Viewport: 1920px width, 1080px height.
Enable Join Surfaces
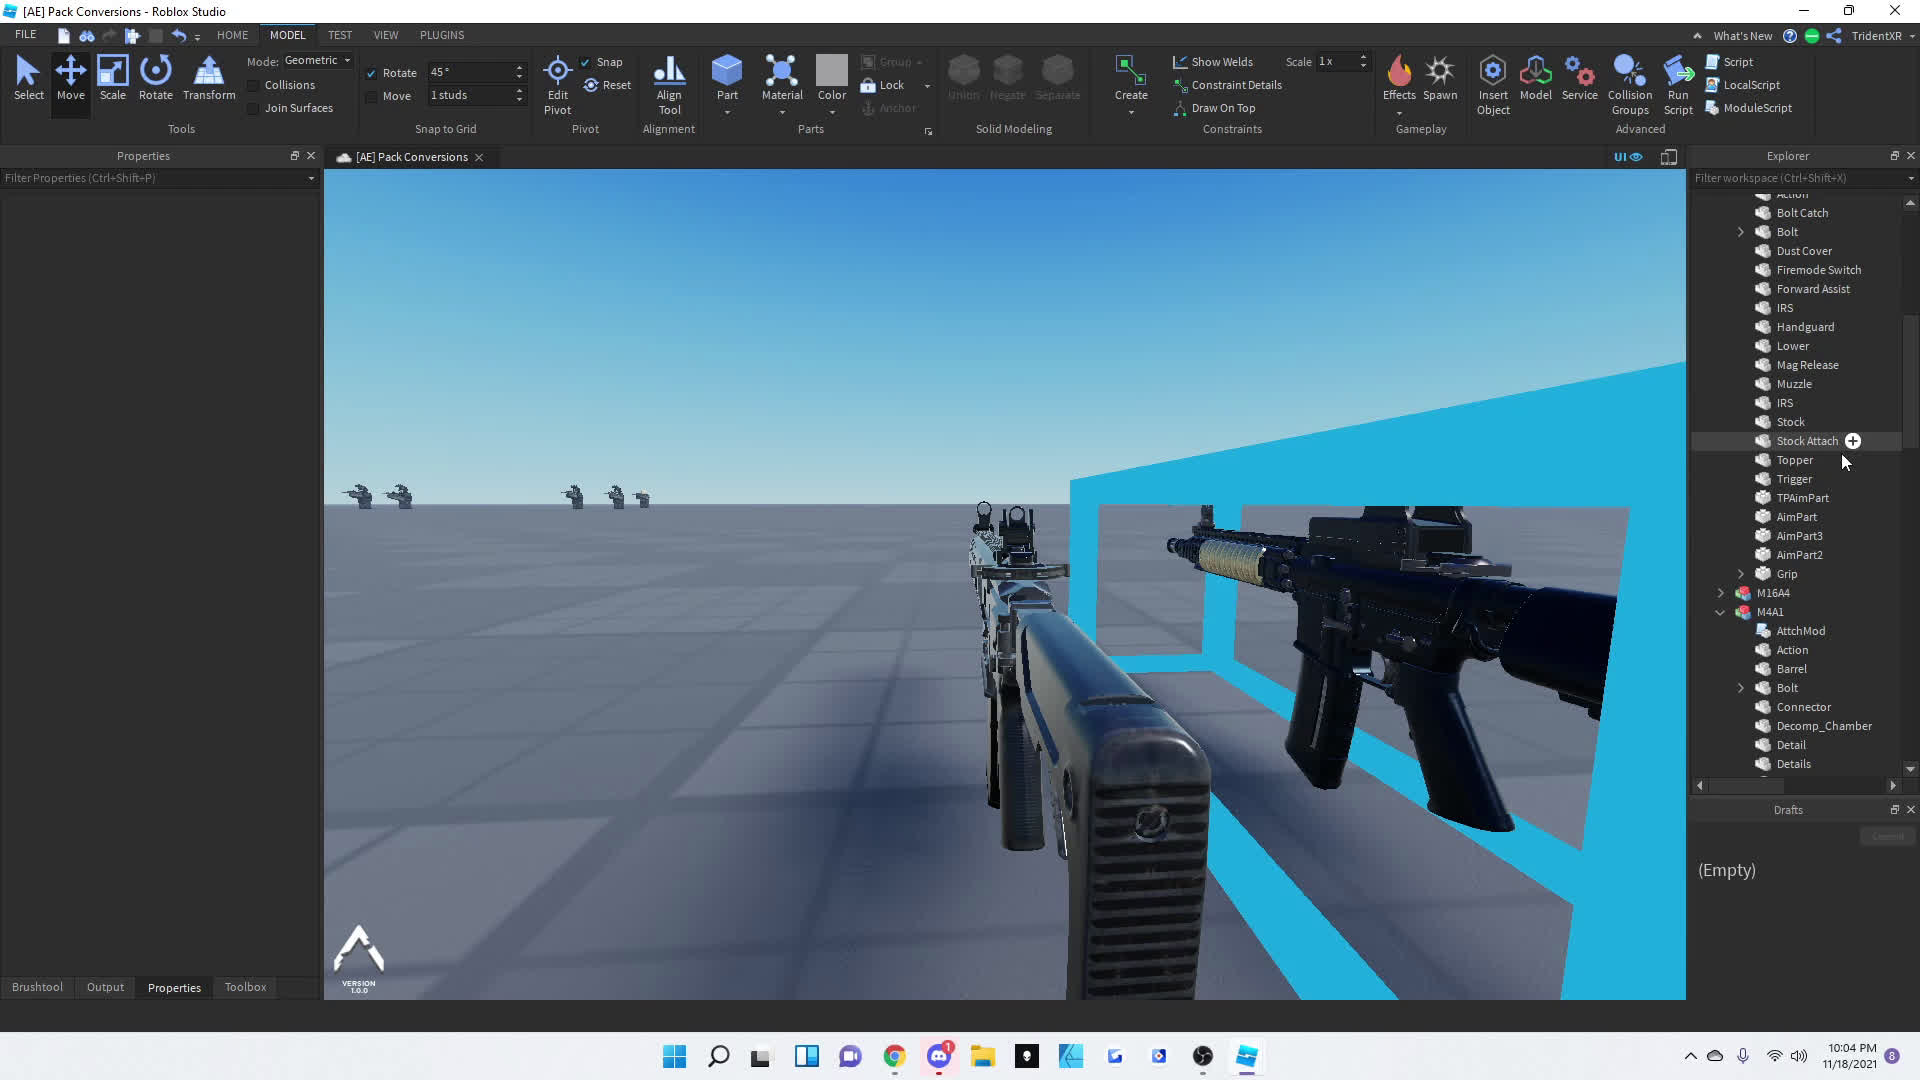tap(252, 108)
